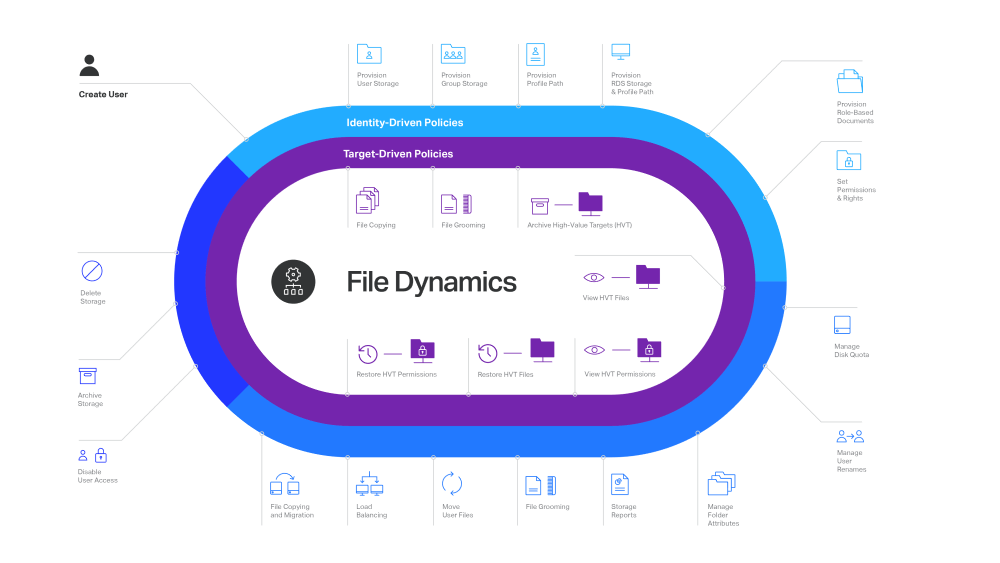The image size is (1000, 563).
Task: Click the Archive High-Value Targets (HVT) text
Action: (580, 225)
